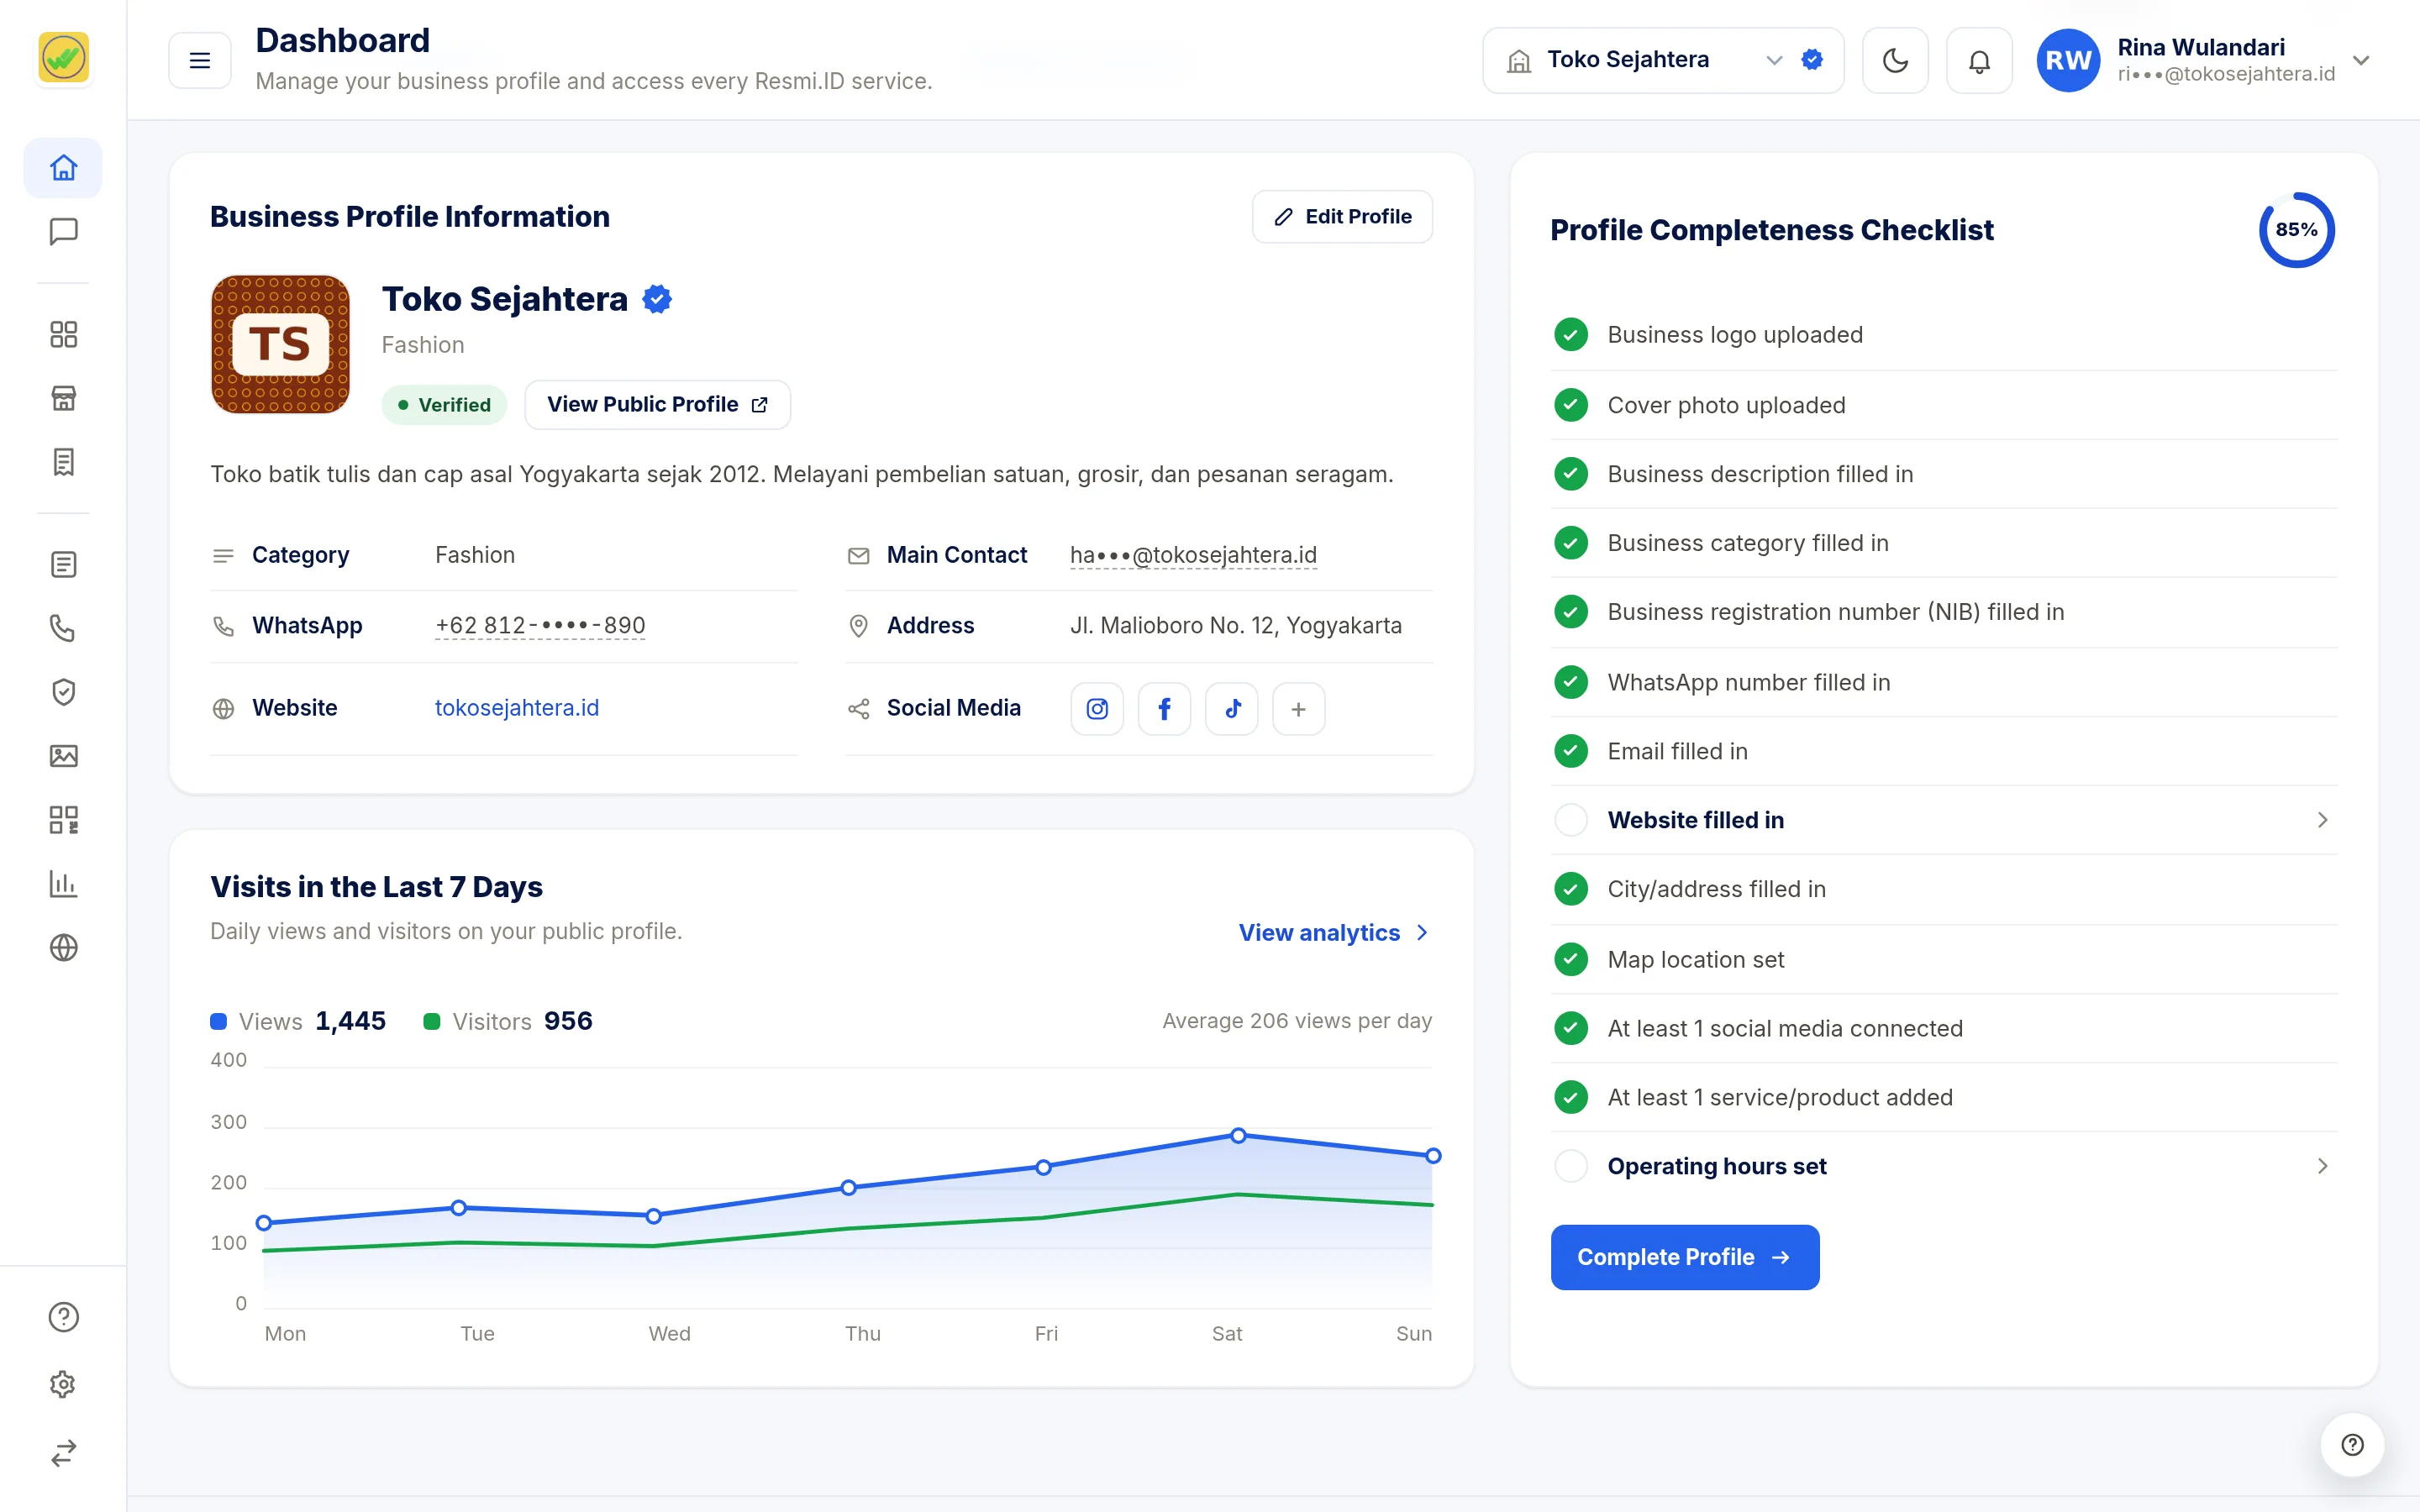Click 'Average 206 views per day'
Screen dimensions: 2420x1512
1297,1021
